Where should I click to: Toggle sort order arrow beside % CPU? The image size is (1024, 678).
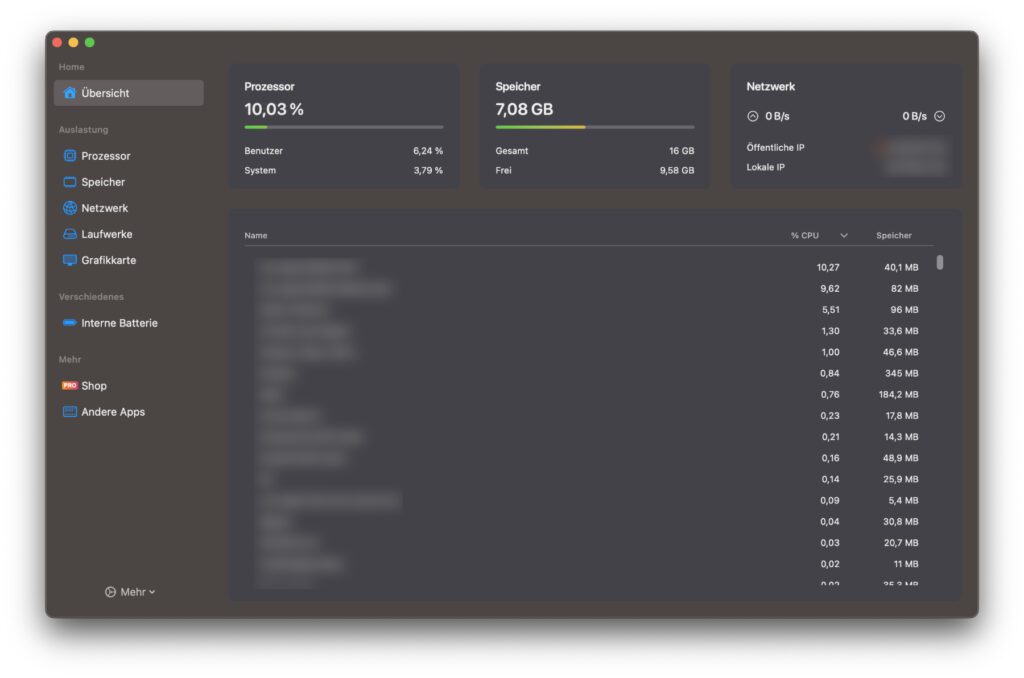point(843,236)
